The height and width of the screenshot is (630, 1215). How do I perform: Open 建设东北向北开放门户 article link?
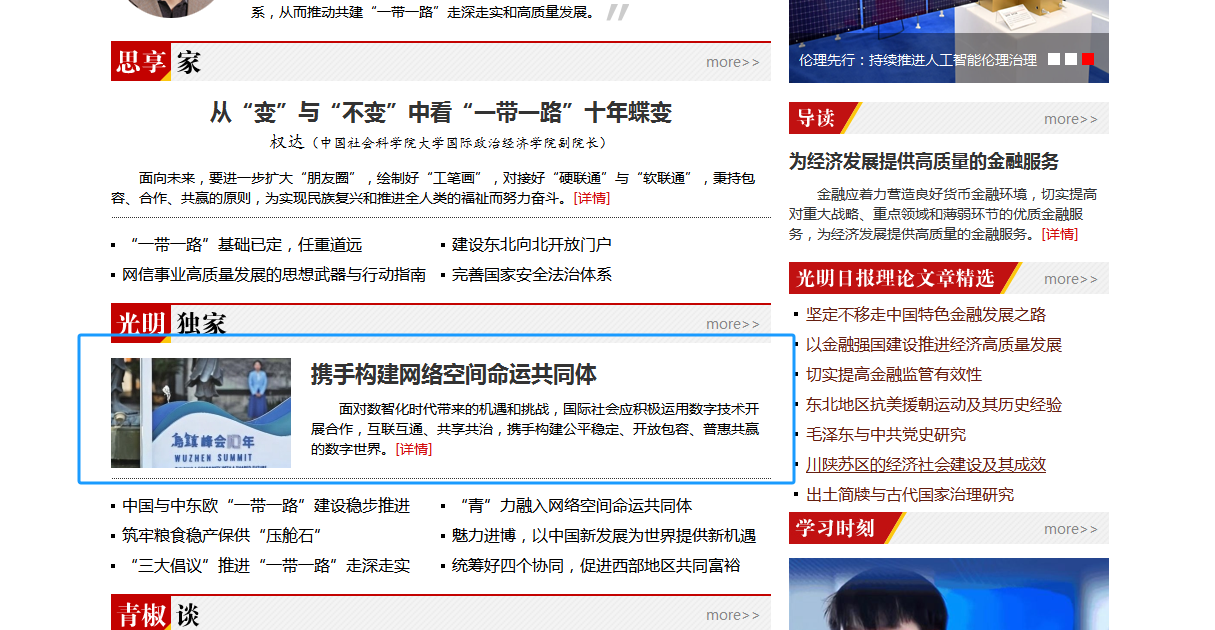[531, 245]
